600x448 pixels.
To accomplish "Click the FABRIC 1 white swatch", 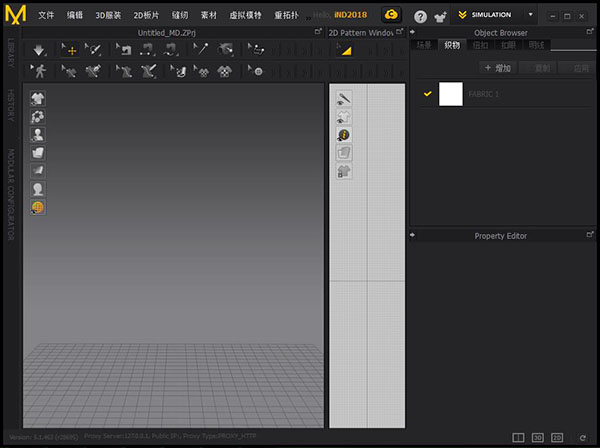I will point(450,94).
